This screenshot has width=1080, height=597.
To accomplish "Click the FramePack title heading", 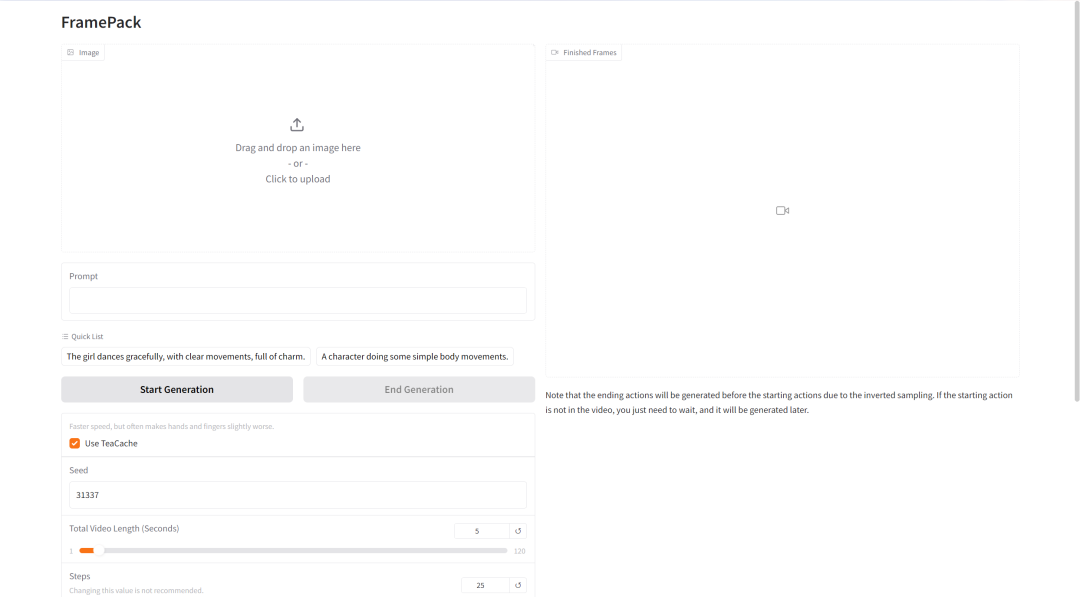I will point(101,22).
